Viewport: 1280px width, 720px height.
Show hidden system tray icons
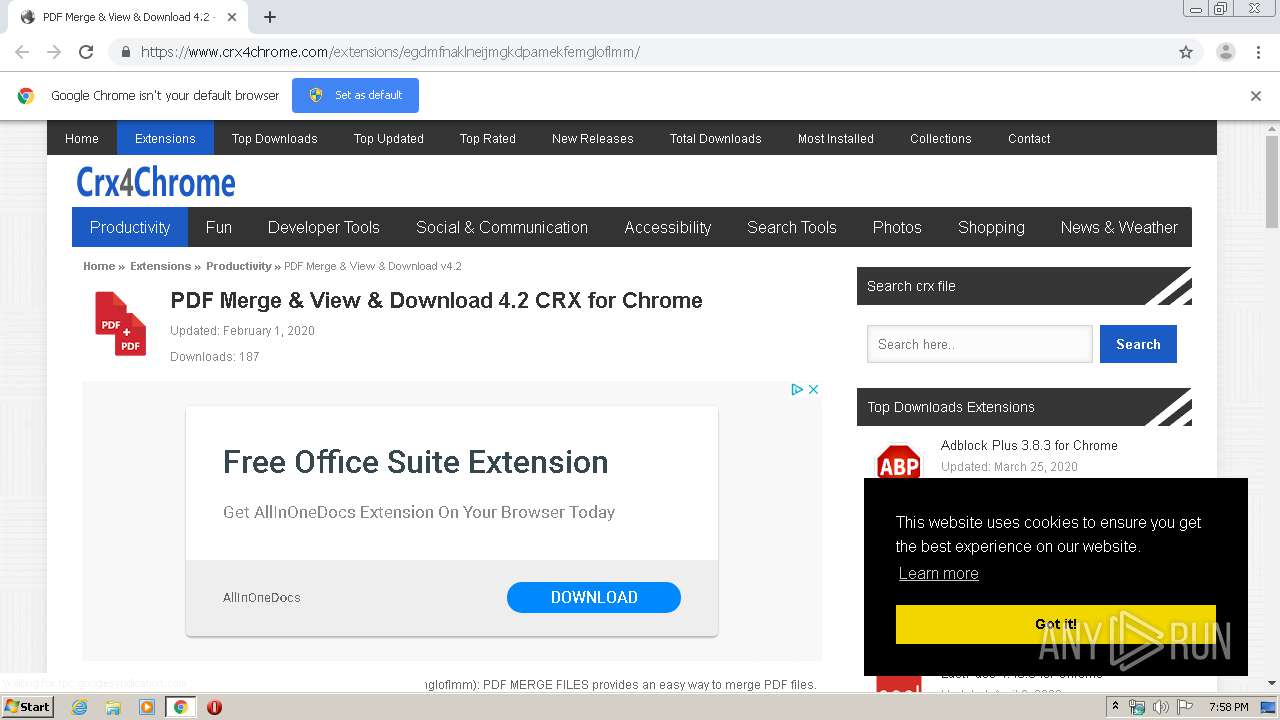1115,707
